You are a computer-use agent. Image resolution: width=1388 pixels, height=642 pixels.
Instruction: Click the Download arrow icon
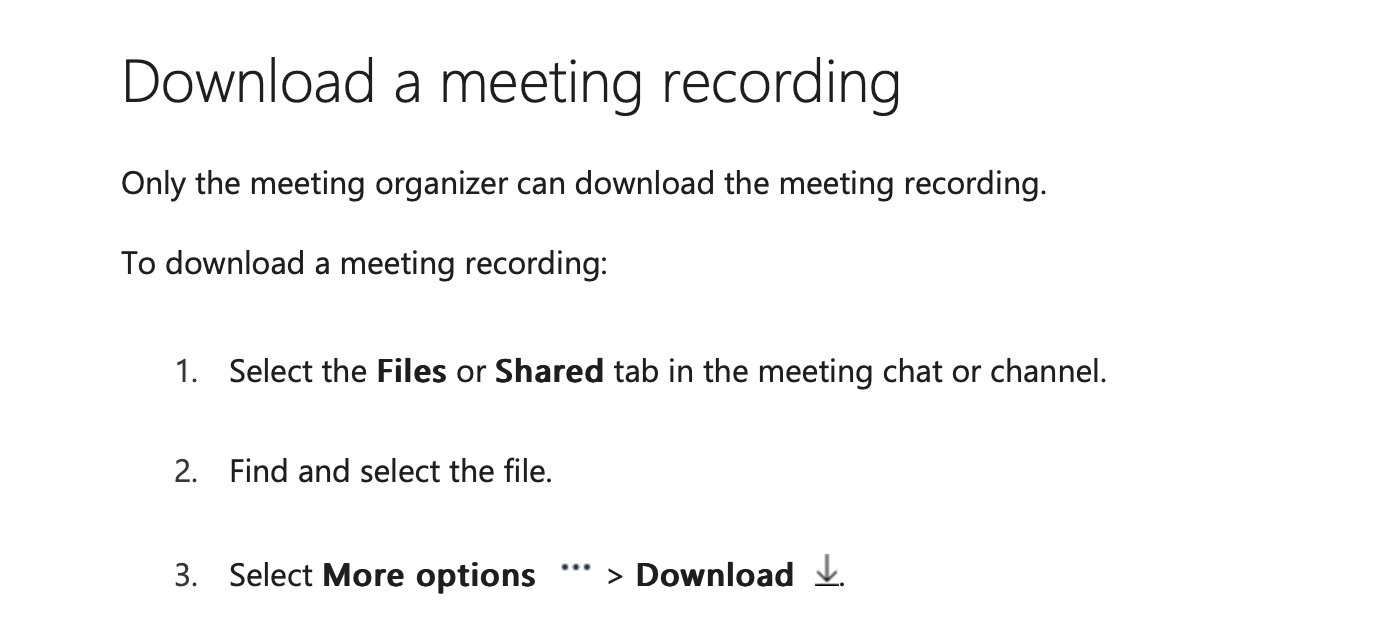pyautogui.click(x=826, y=571)
